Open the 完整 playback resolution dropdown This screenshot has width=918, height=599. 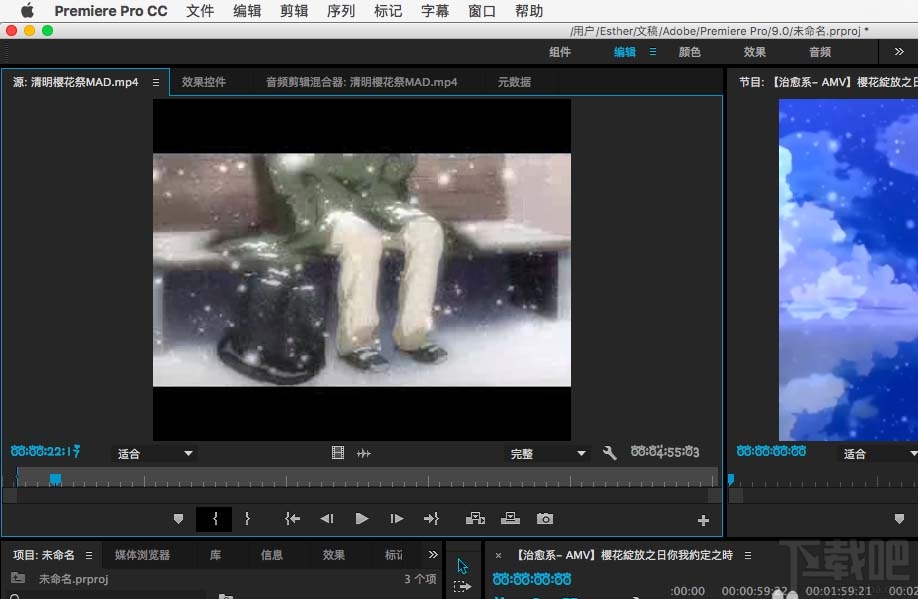546,453
